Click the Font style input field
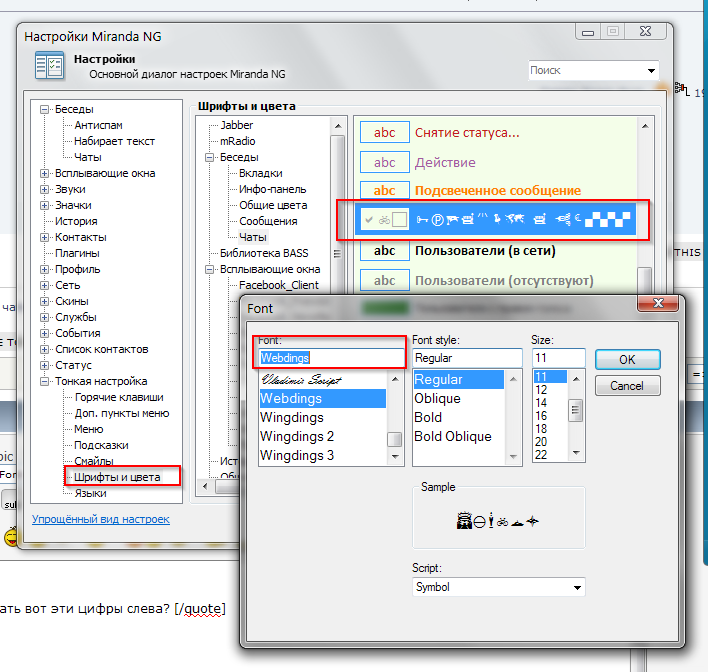Screen dimensions: 708x672 coord(467,358)
